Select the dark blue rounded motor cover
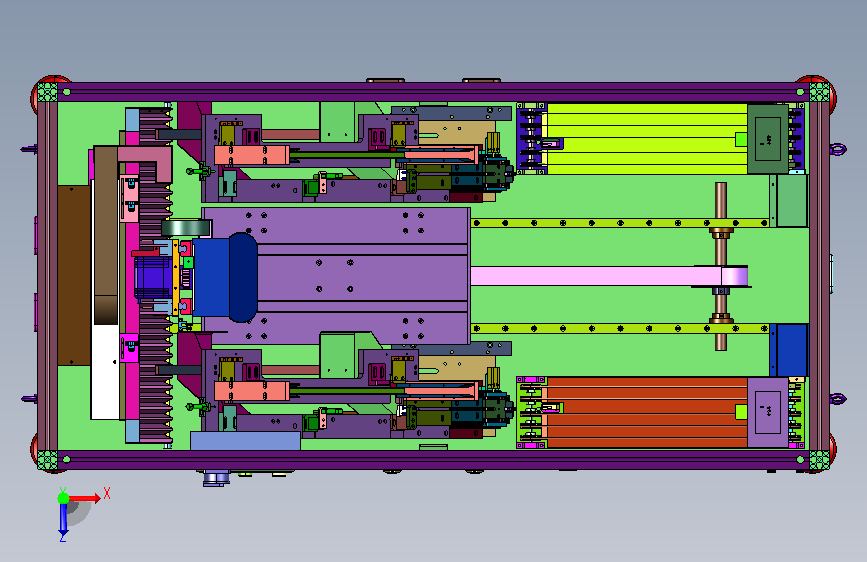The height and width of the screenshot is (562, 867). point(243,277)
